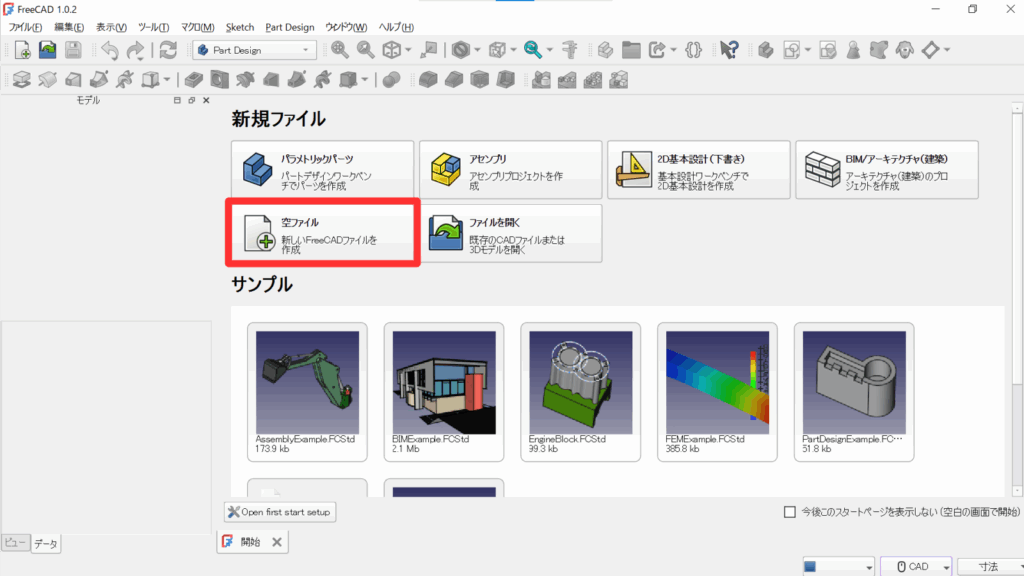Click the Open first start setup button
1024x576 pixels.
(280, 512)
